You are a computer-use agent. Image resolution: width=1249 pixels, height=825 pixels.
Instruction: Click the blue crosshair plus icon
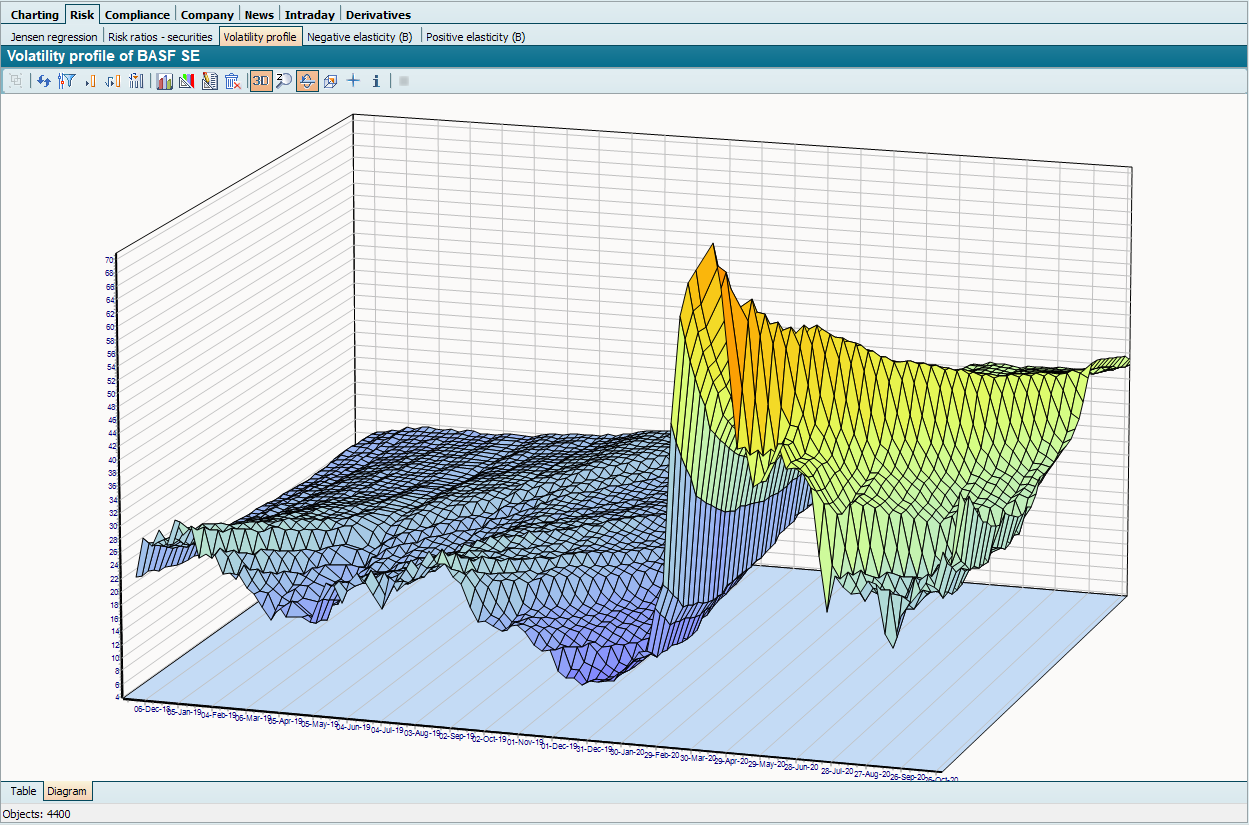pyautogui.click(x=353, y=81)
